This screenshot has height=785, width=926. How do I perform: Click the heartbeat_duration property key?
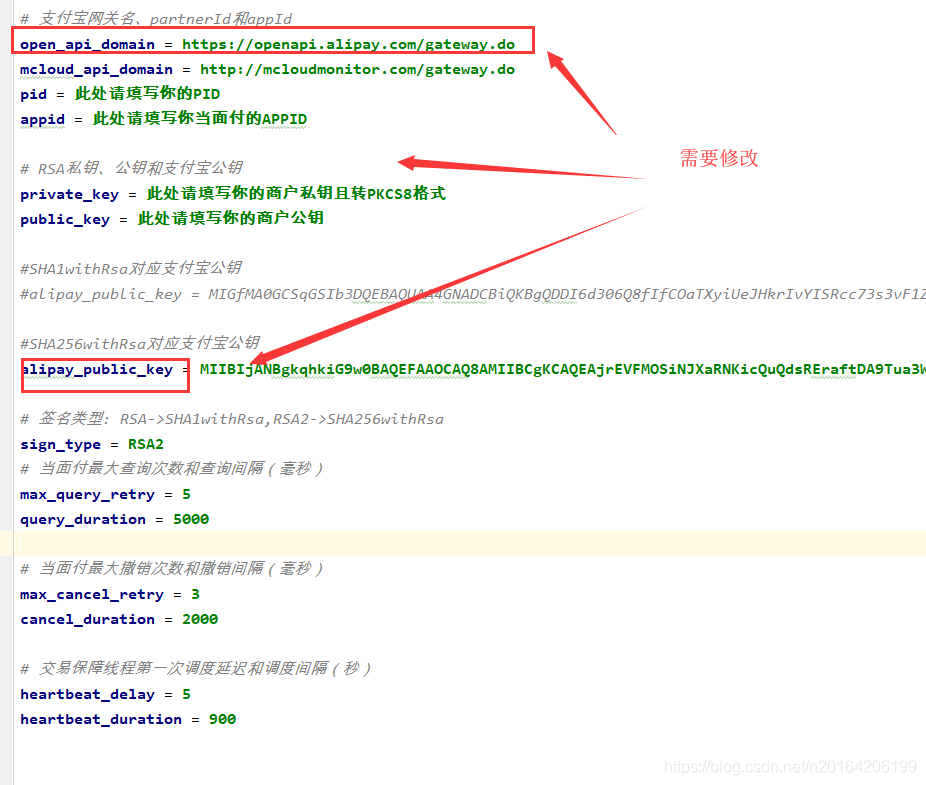(101, 719)
